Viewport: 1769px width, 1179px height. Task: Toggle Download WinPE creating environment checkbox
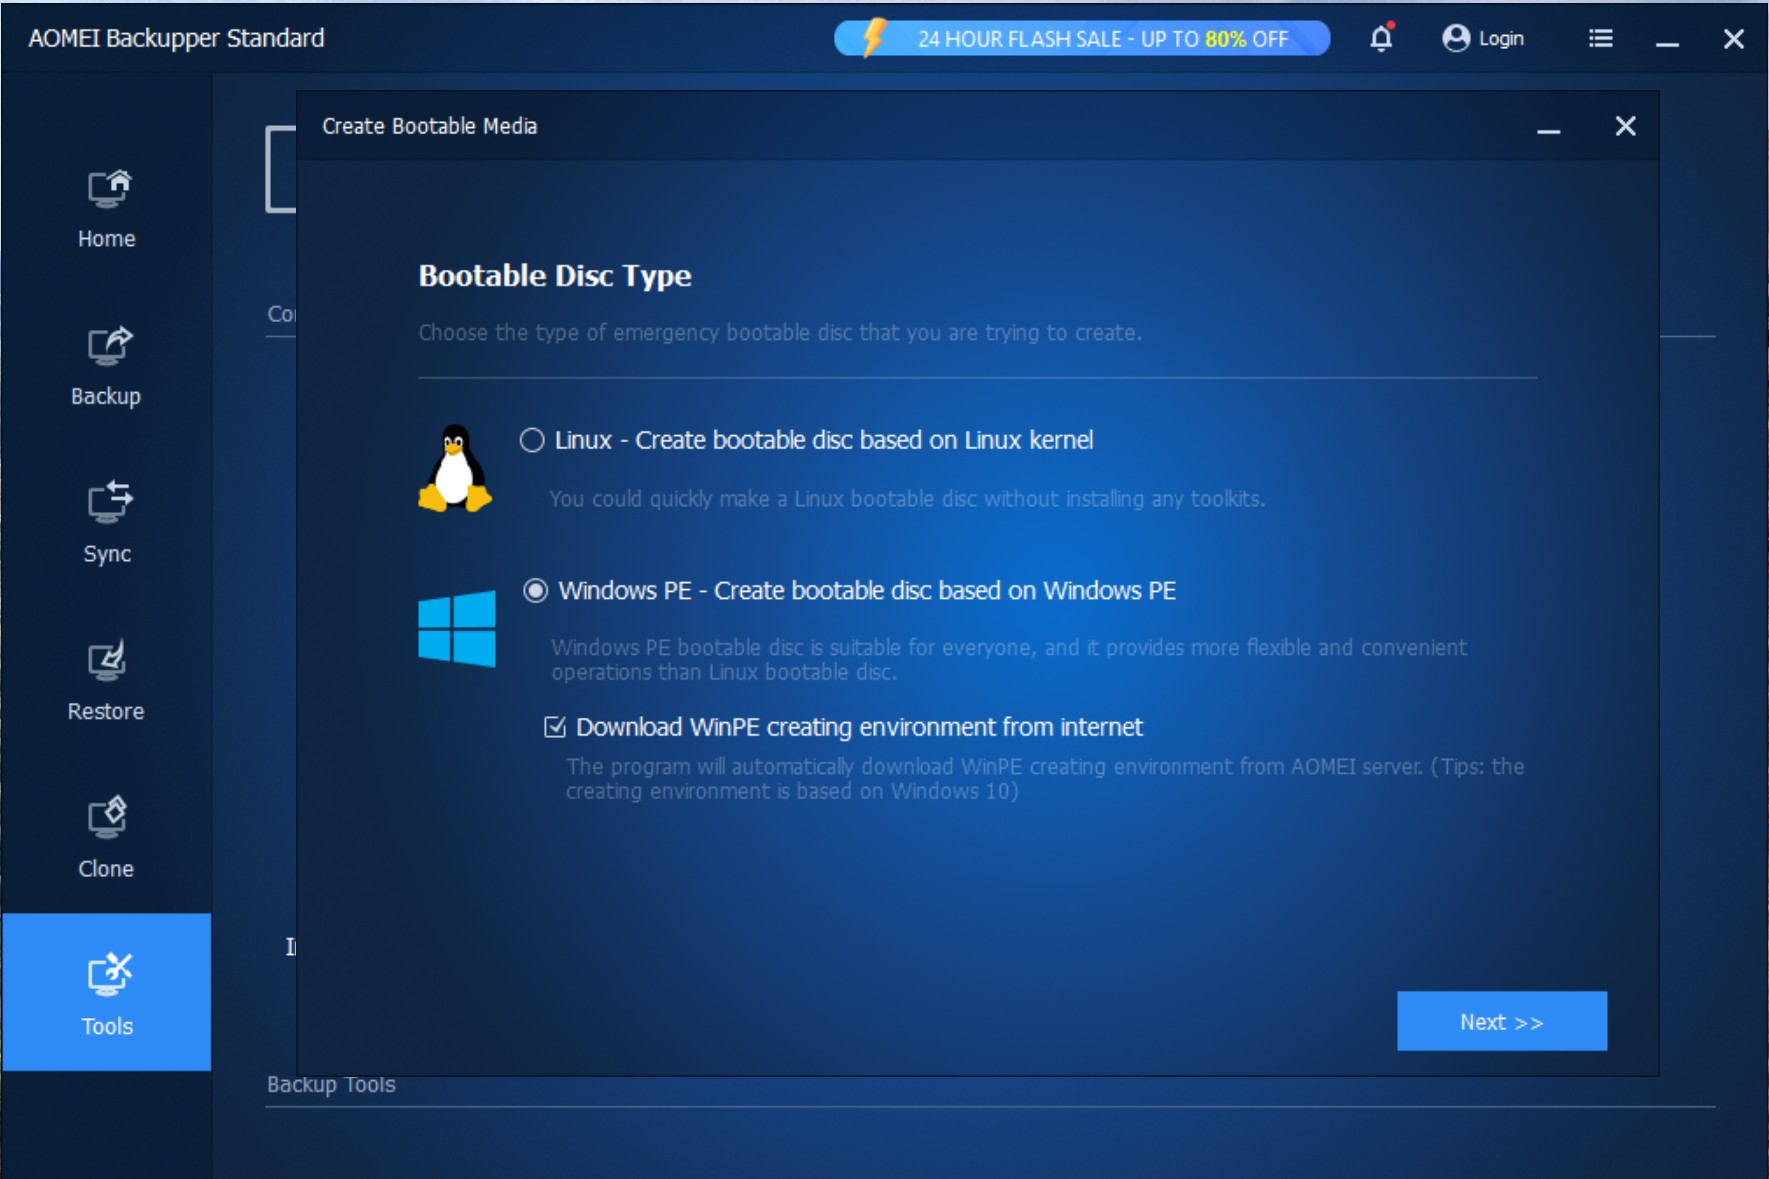point(555,727)
